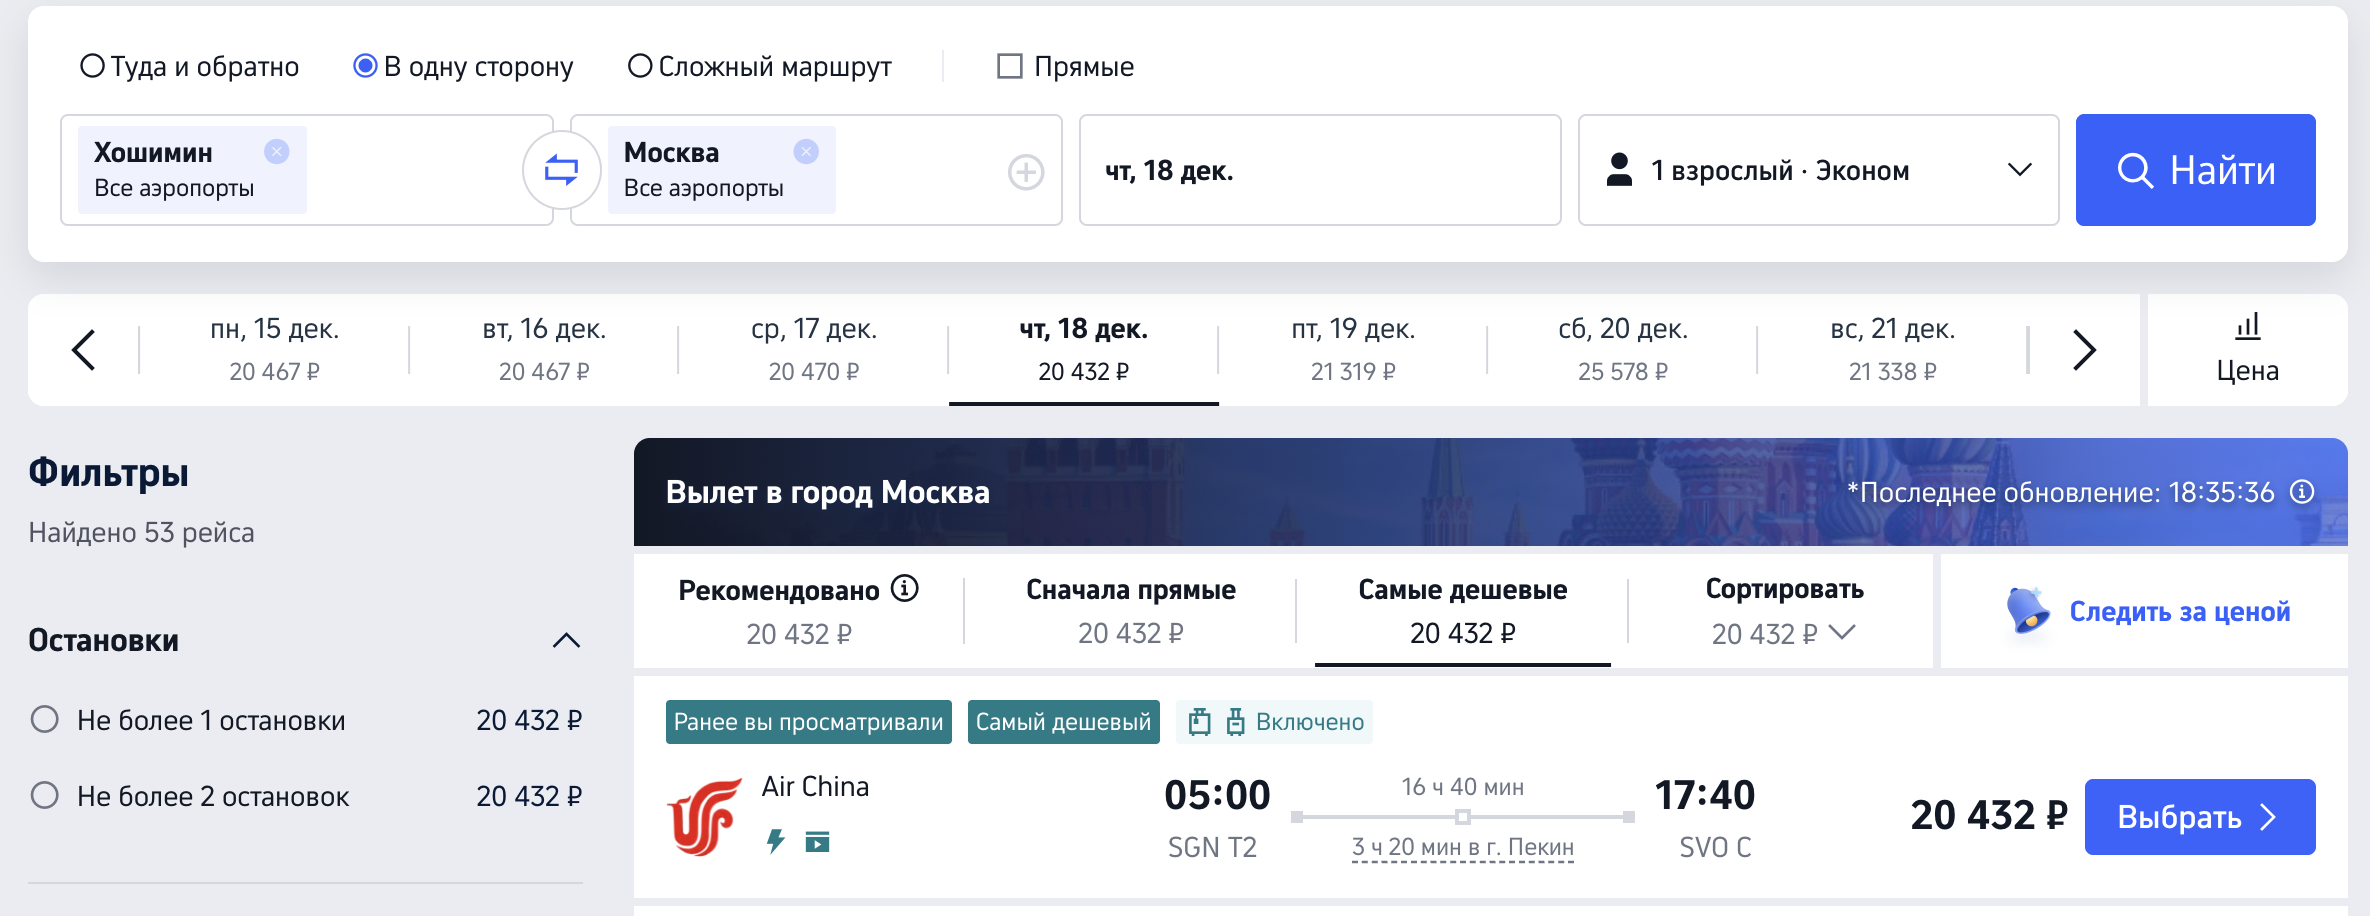Remove Хошимин from origin field

point(277,151)
